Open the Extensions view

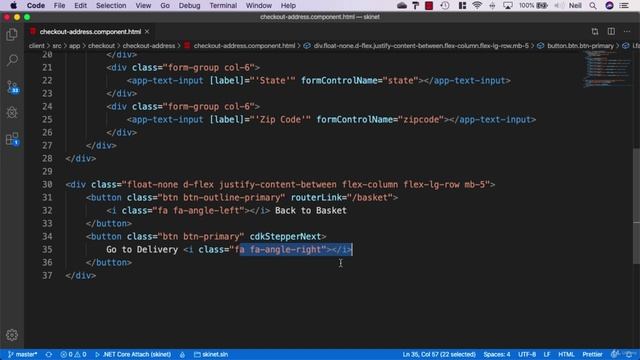(x=12, y=139)
